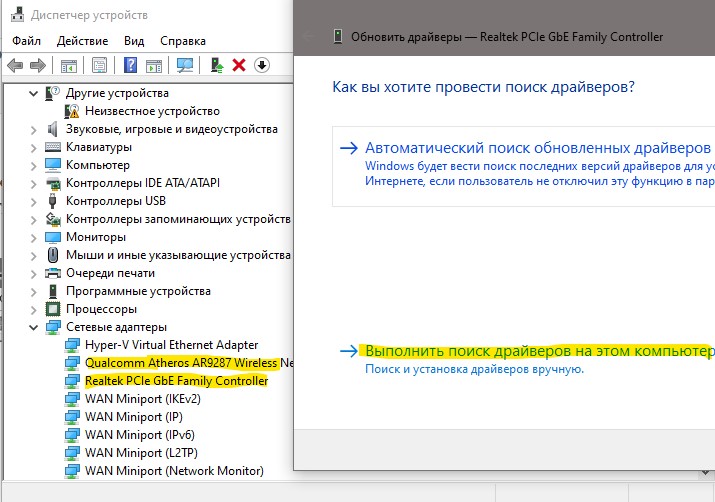715x502 pixels.
Task: Collapse the Сетевые адаптеры category
Action: [33, 327]
